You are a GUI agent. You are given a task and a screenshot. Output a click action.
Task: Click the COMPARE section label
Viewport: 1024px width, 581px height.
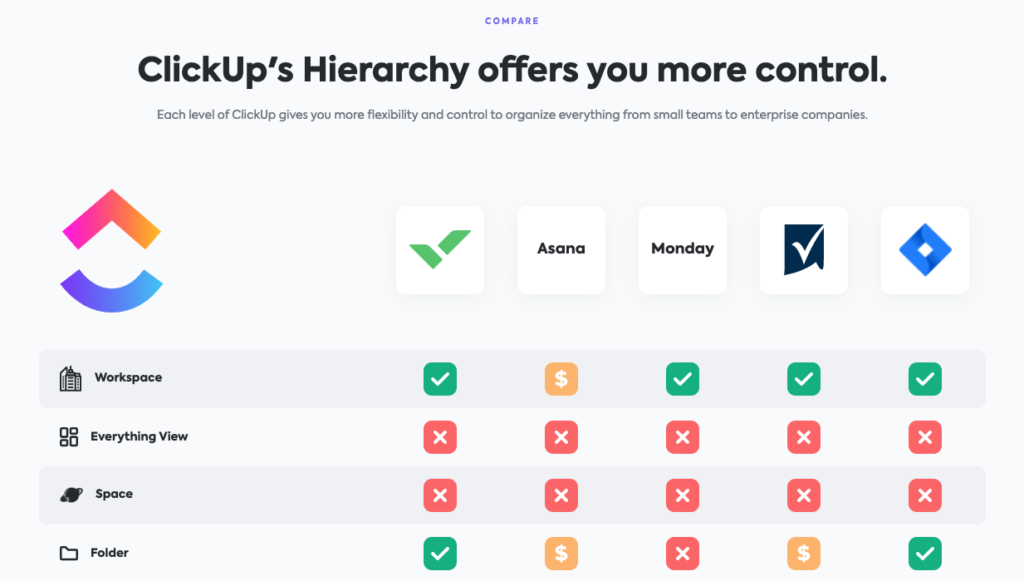pyautogui.click(x=512, y=21)
